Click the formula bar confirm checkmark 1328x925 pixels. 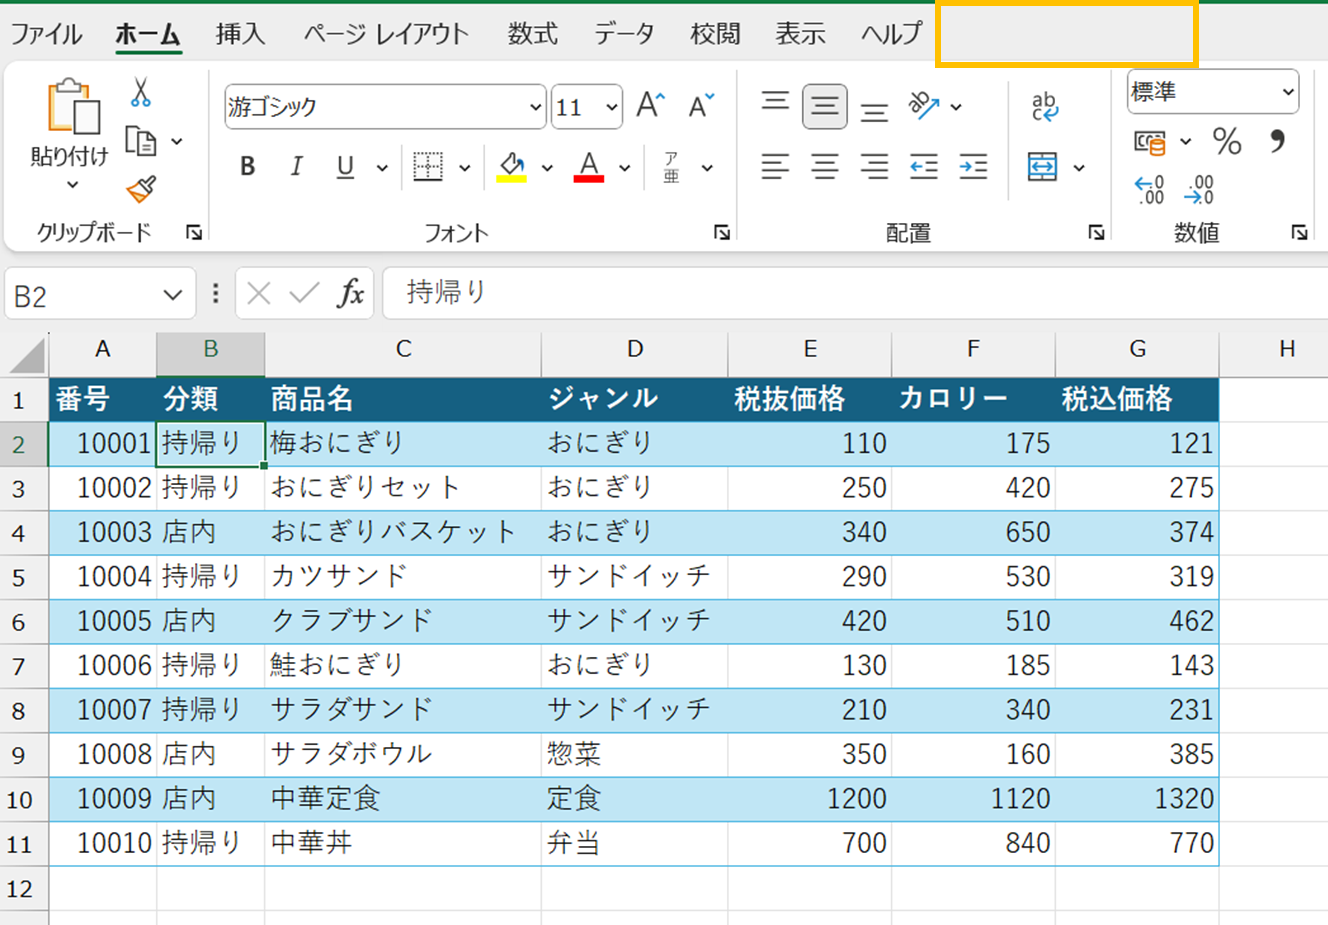(304, 294)
